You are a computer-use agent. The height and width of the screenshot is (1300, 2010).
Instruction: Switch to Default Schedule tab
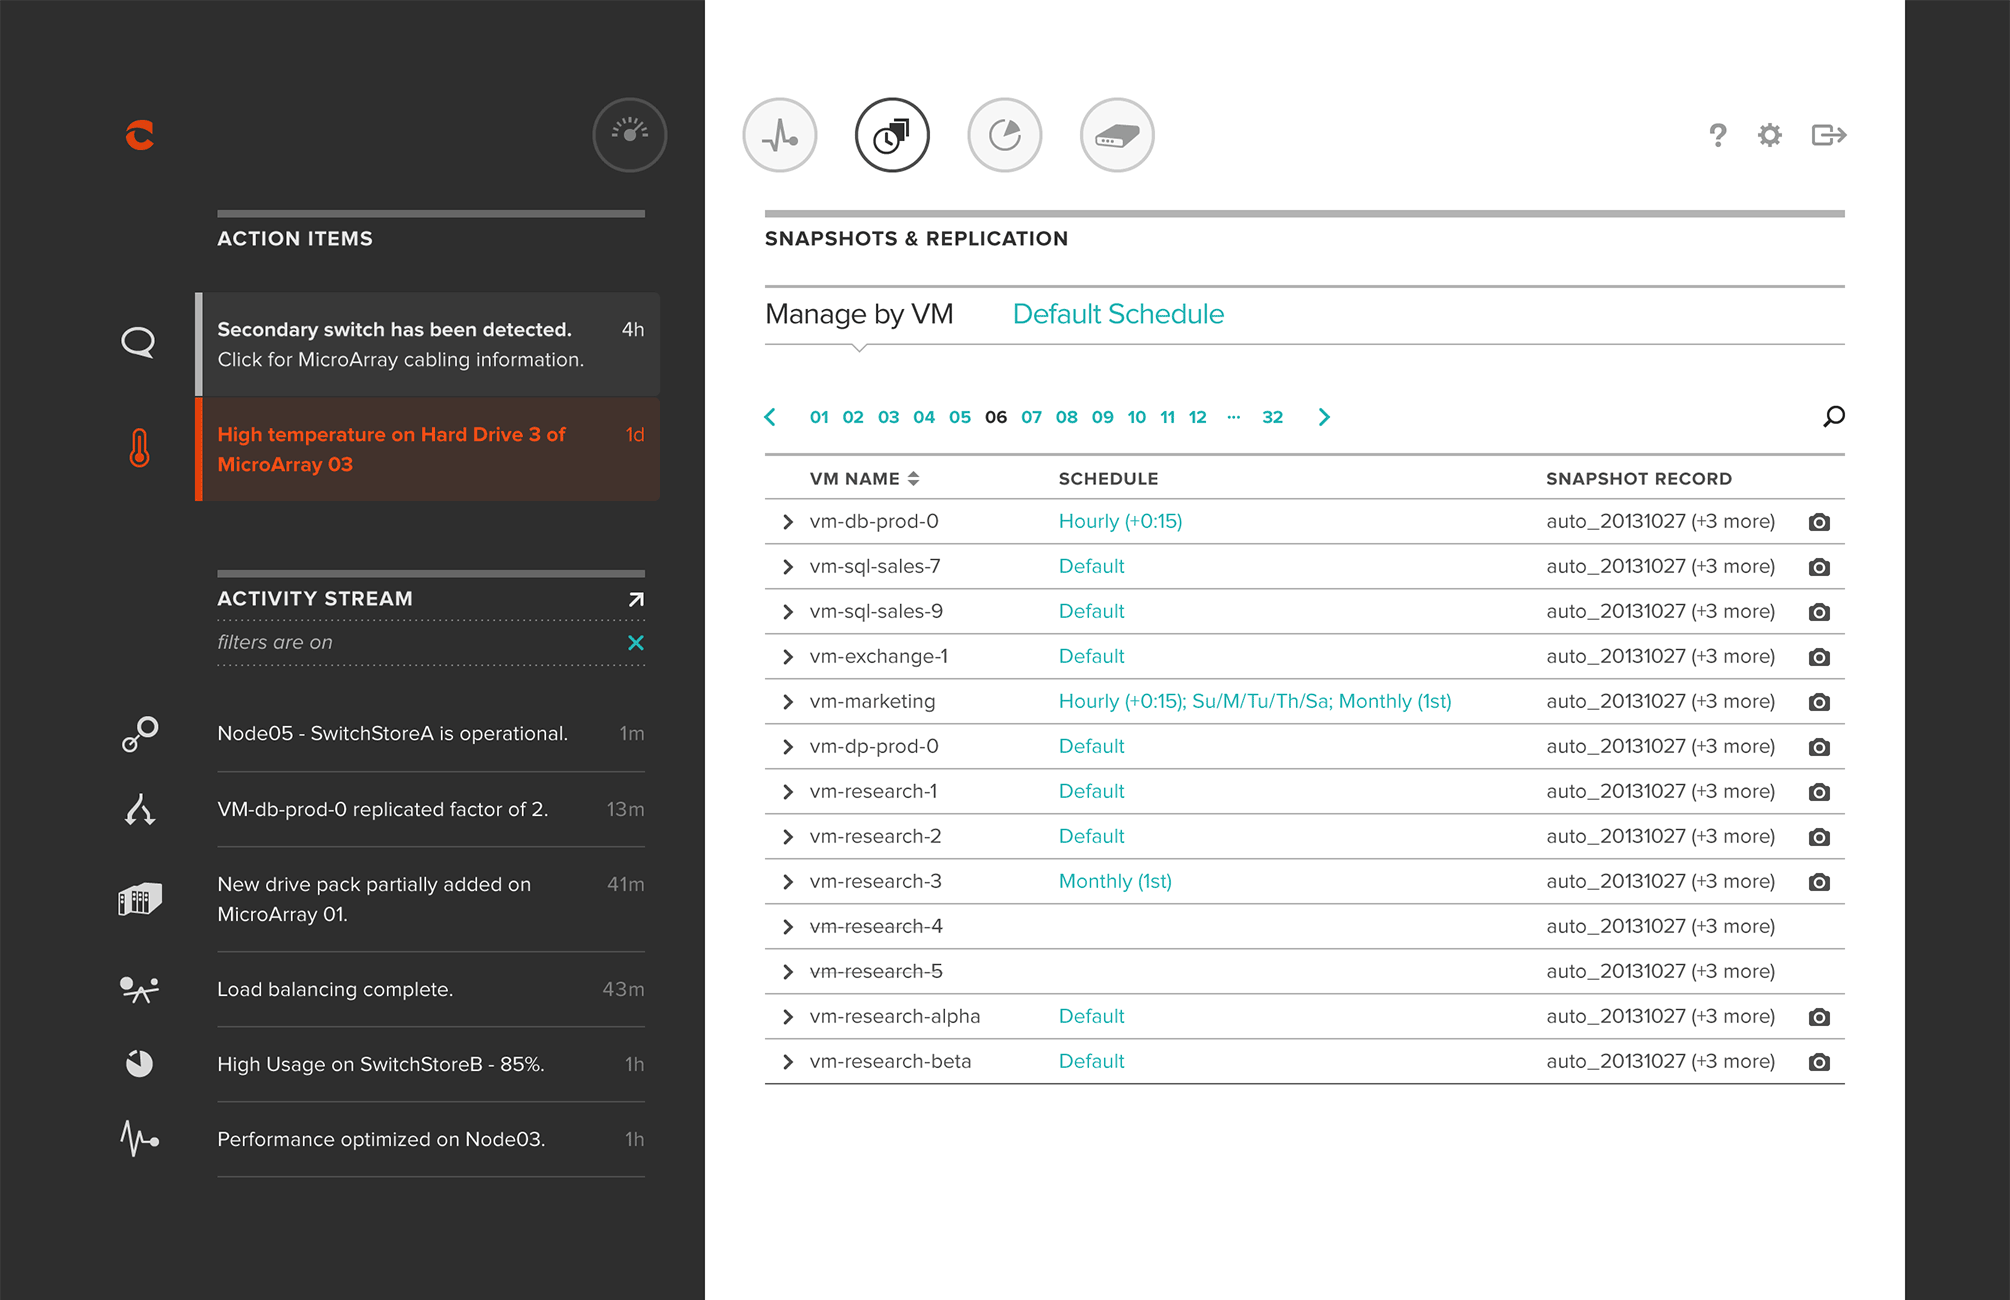click(x=1117, y=314)
